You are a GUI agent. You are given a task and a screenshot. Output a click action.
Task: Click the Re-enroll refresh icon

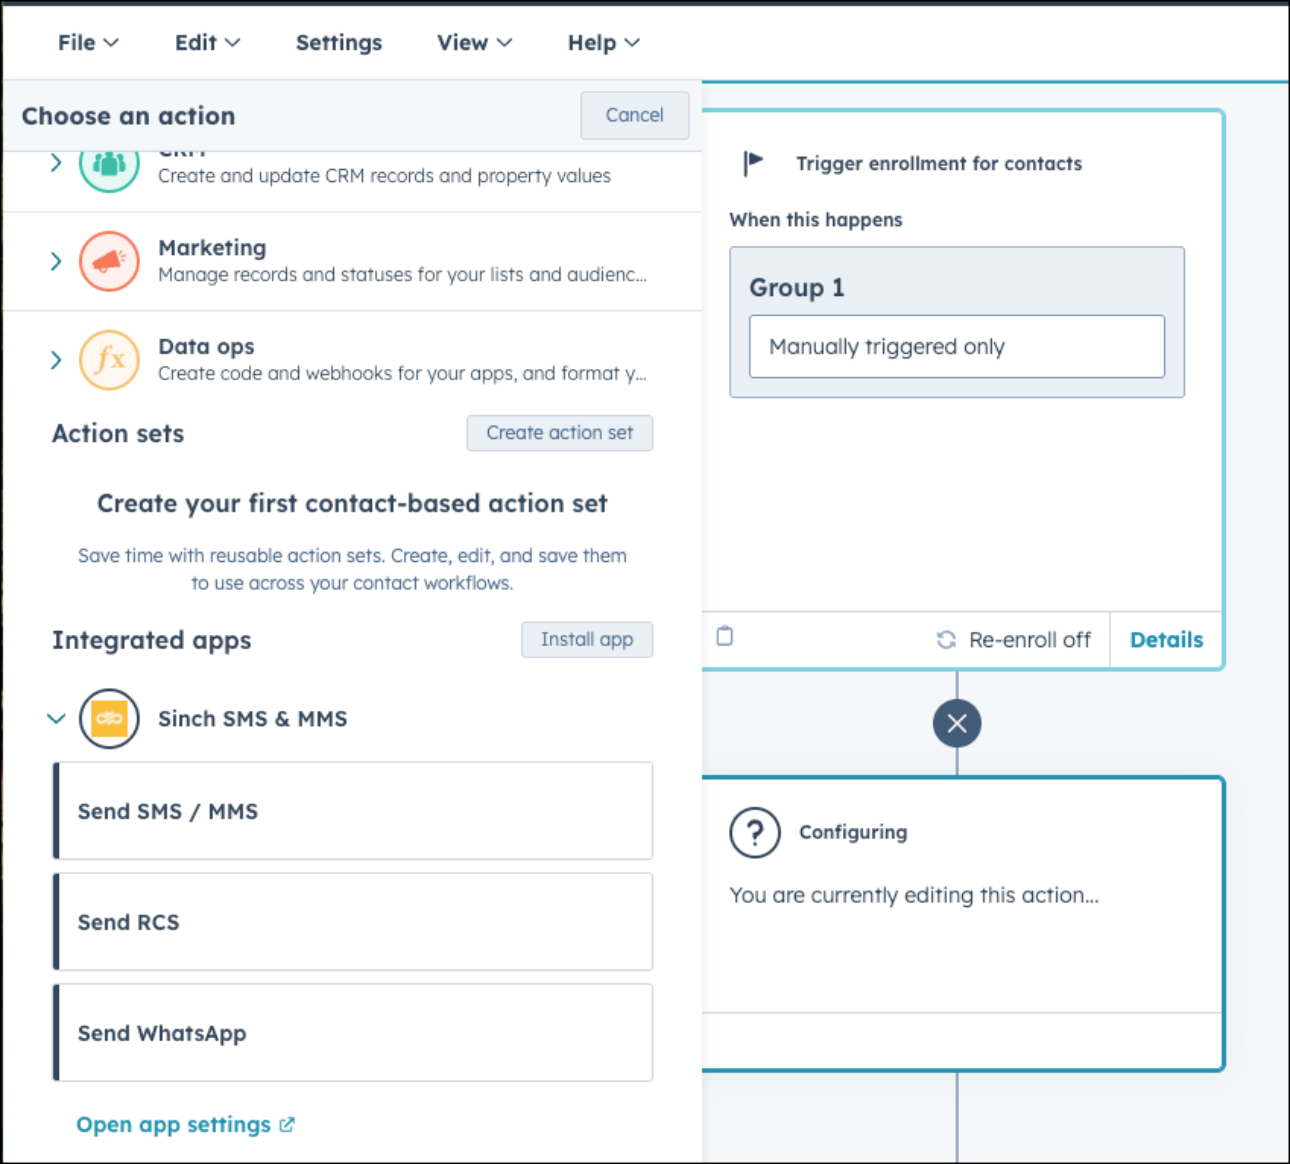[946, 639]
